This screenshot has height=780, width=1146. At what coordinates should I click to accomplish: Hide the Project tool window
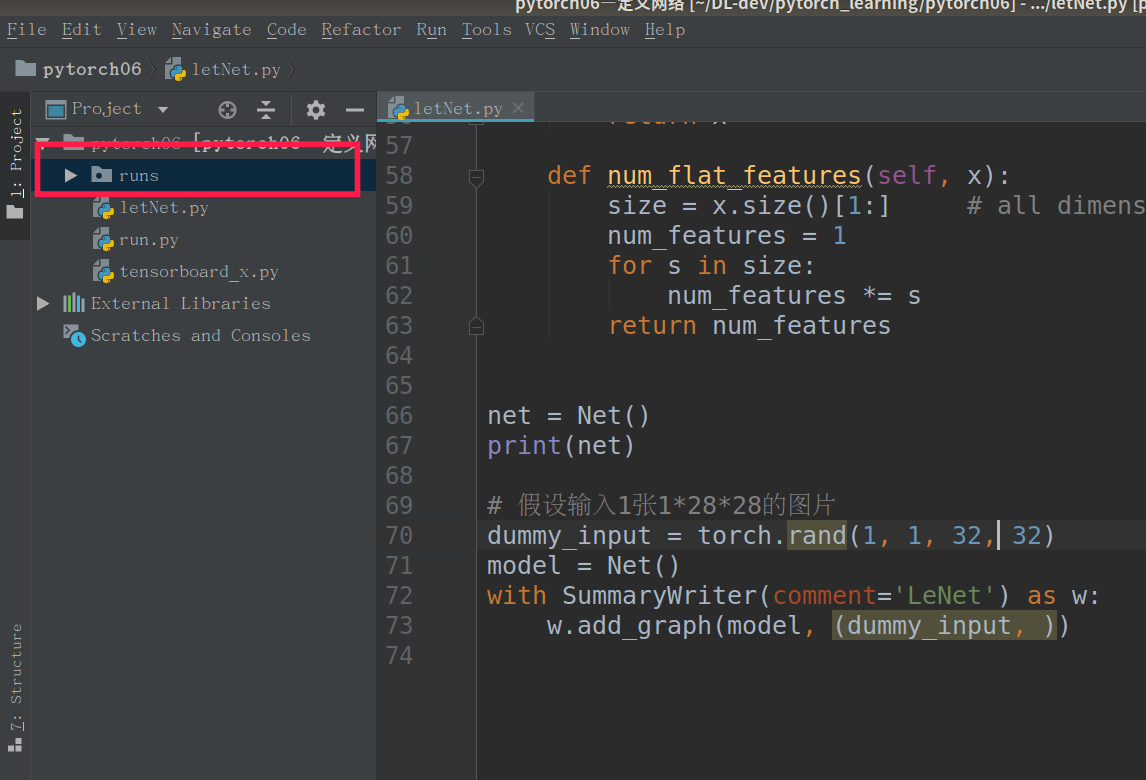tap(354, 110)
